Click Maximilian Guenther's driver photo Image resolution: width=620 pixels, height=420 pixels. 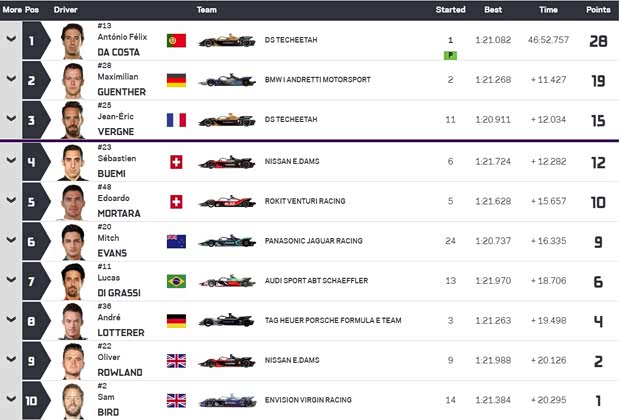click(73, 81)
